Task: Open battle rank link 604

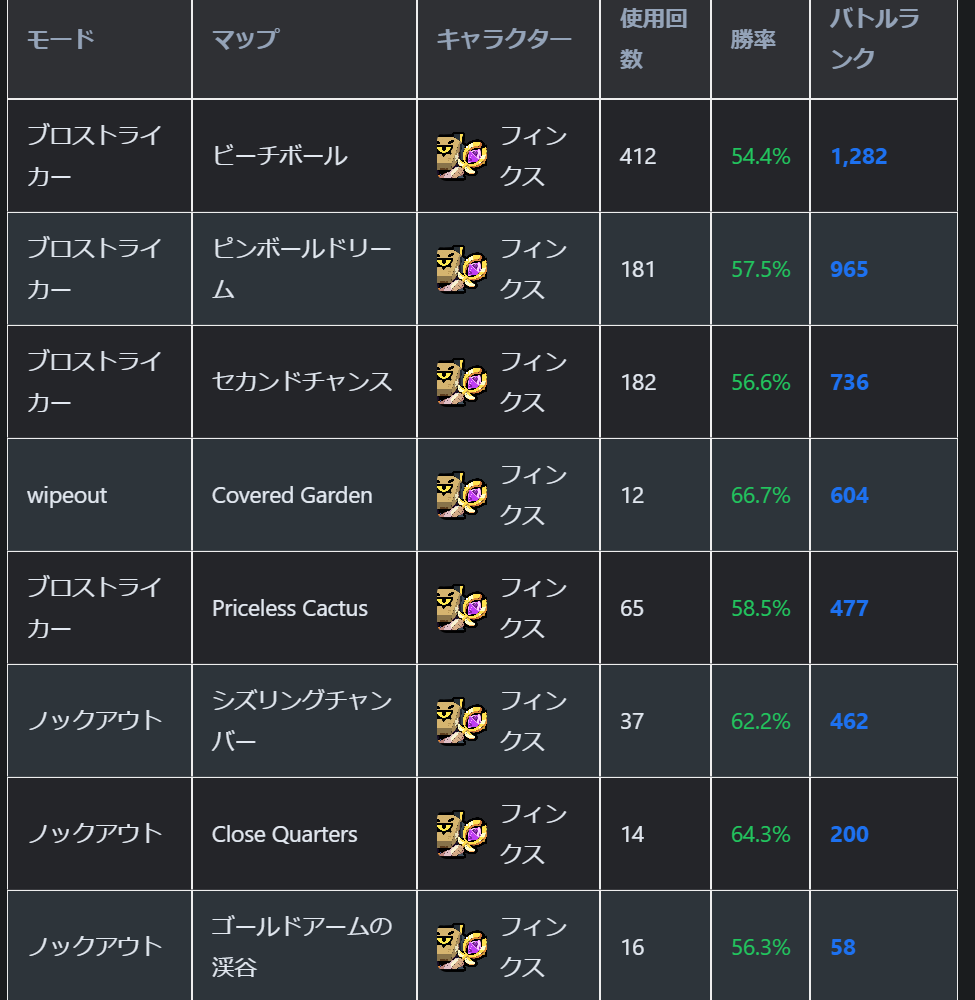Action: [x=849, y=495]
